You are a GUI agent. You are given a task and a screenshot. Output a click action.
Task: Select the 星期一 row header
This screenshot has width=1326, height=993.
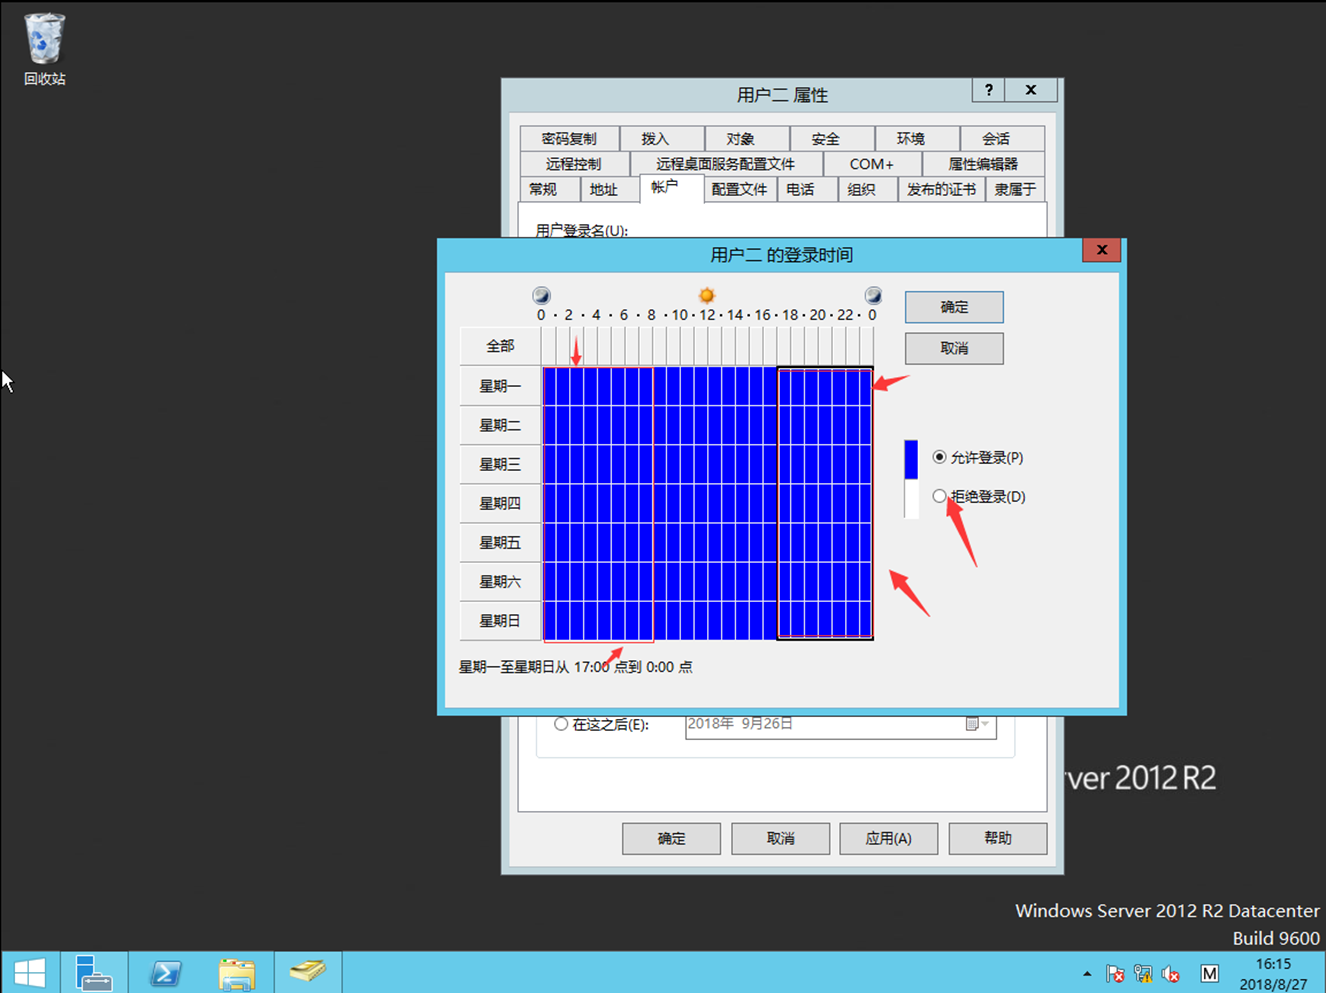point(500,386)
